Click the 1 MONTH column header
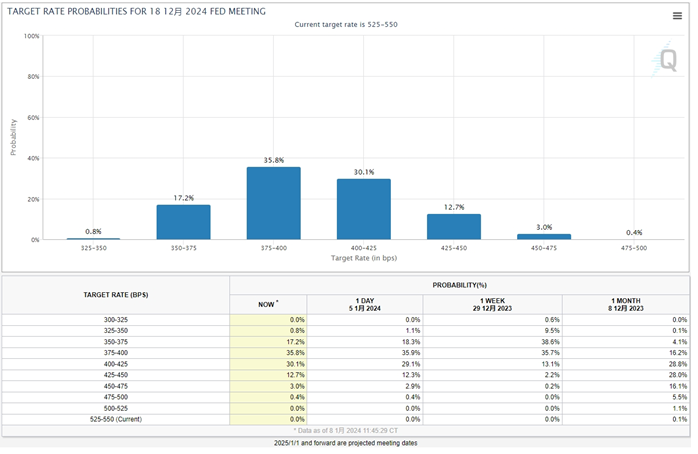 (625, 303)
